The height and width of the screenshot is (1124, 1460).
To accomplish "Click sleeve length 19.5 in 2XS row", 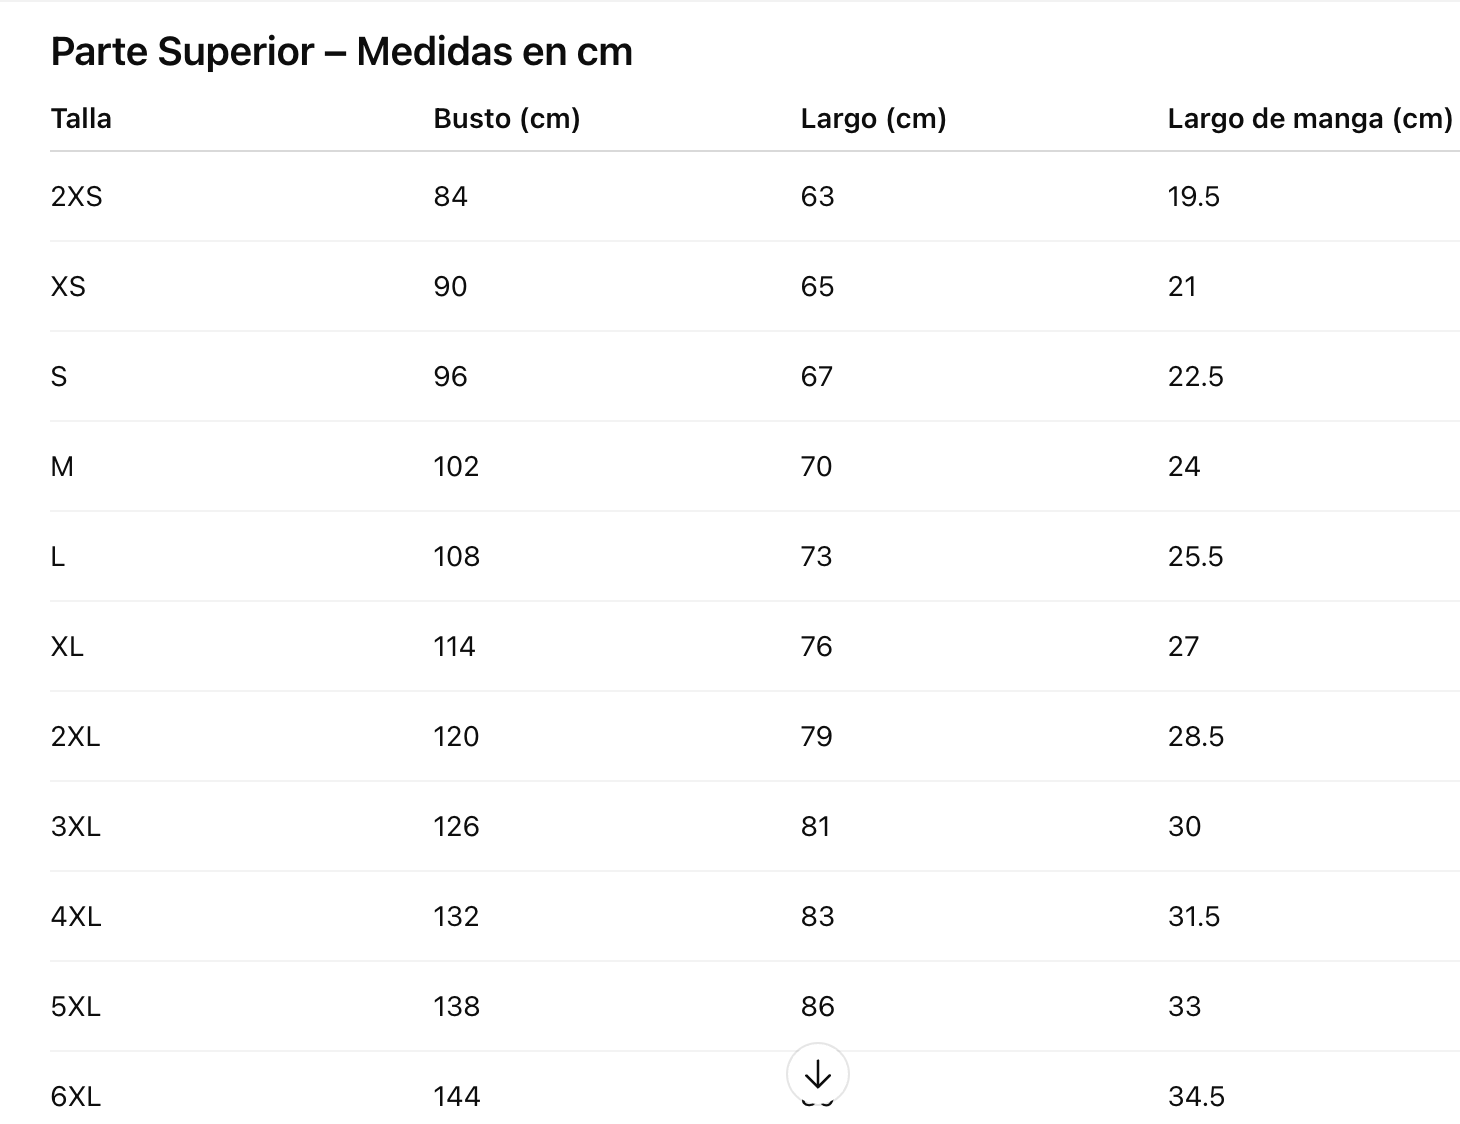I will point(1193,197).
